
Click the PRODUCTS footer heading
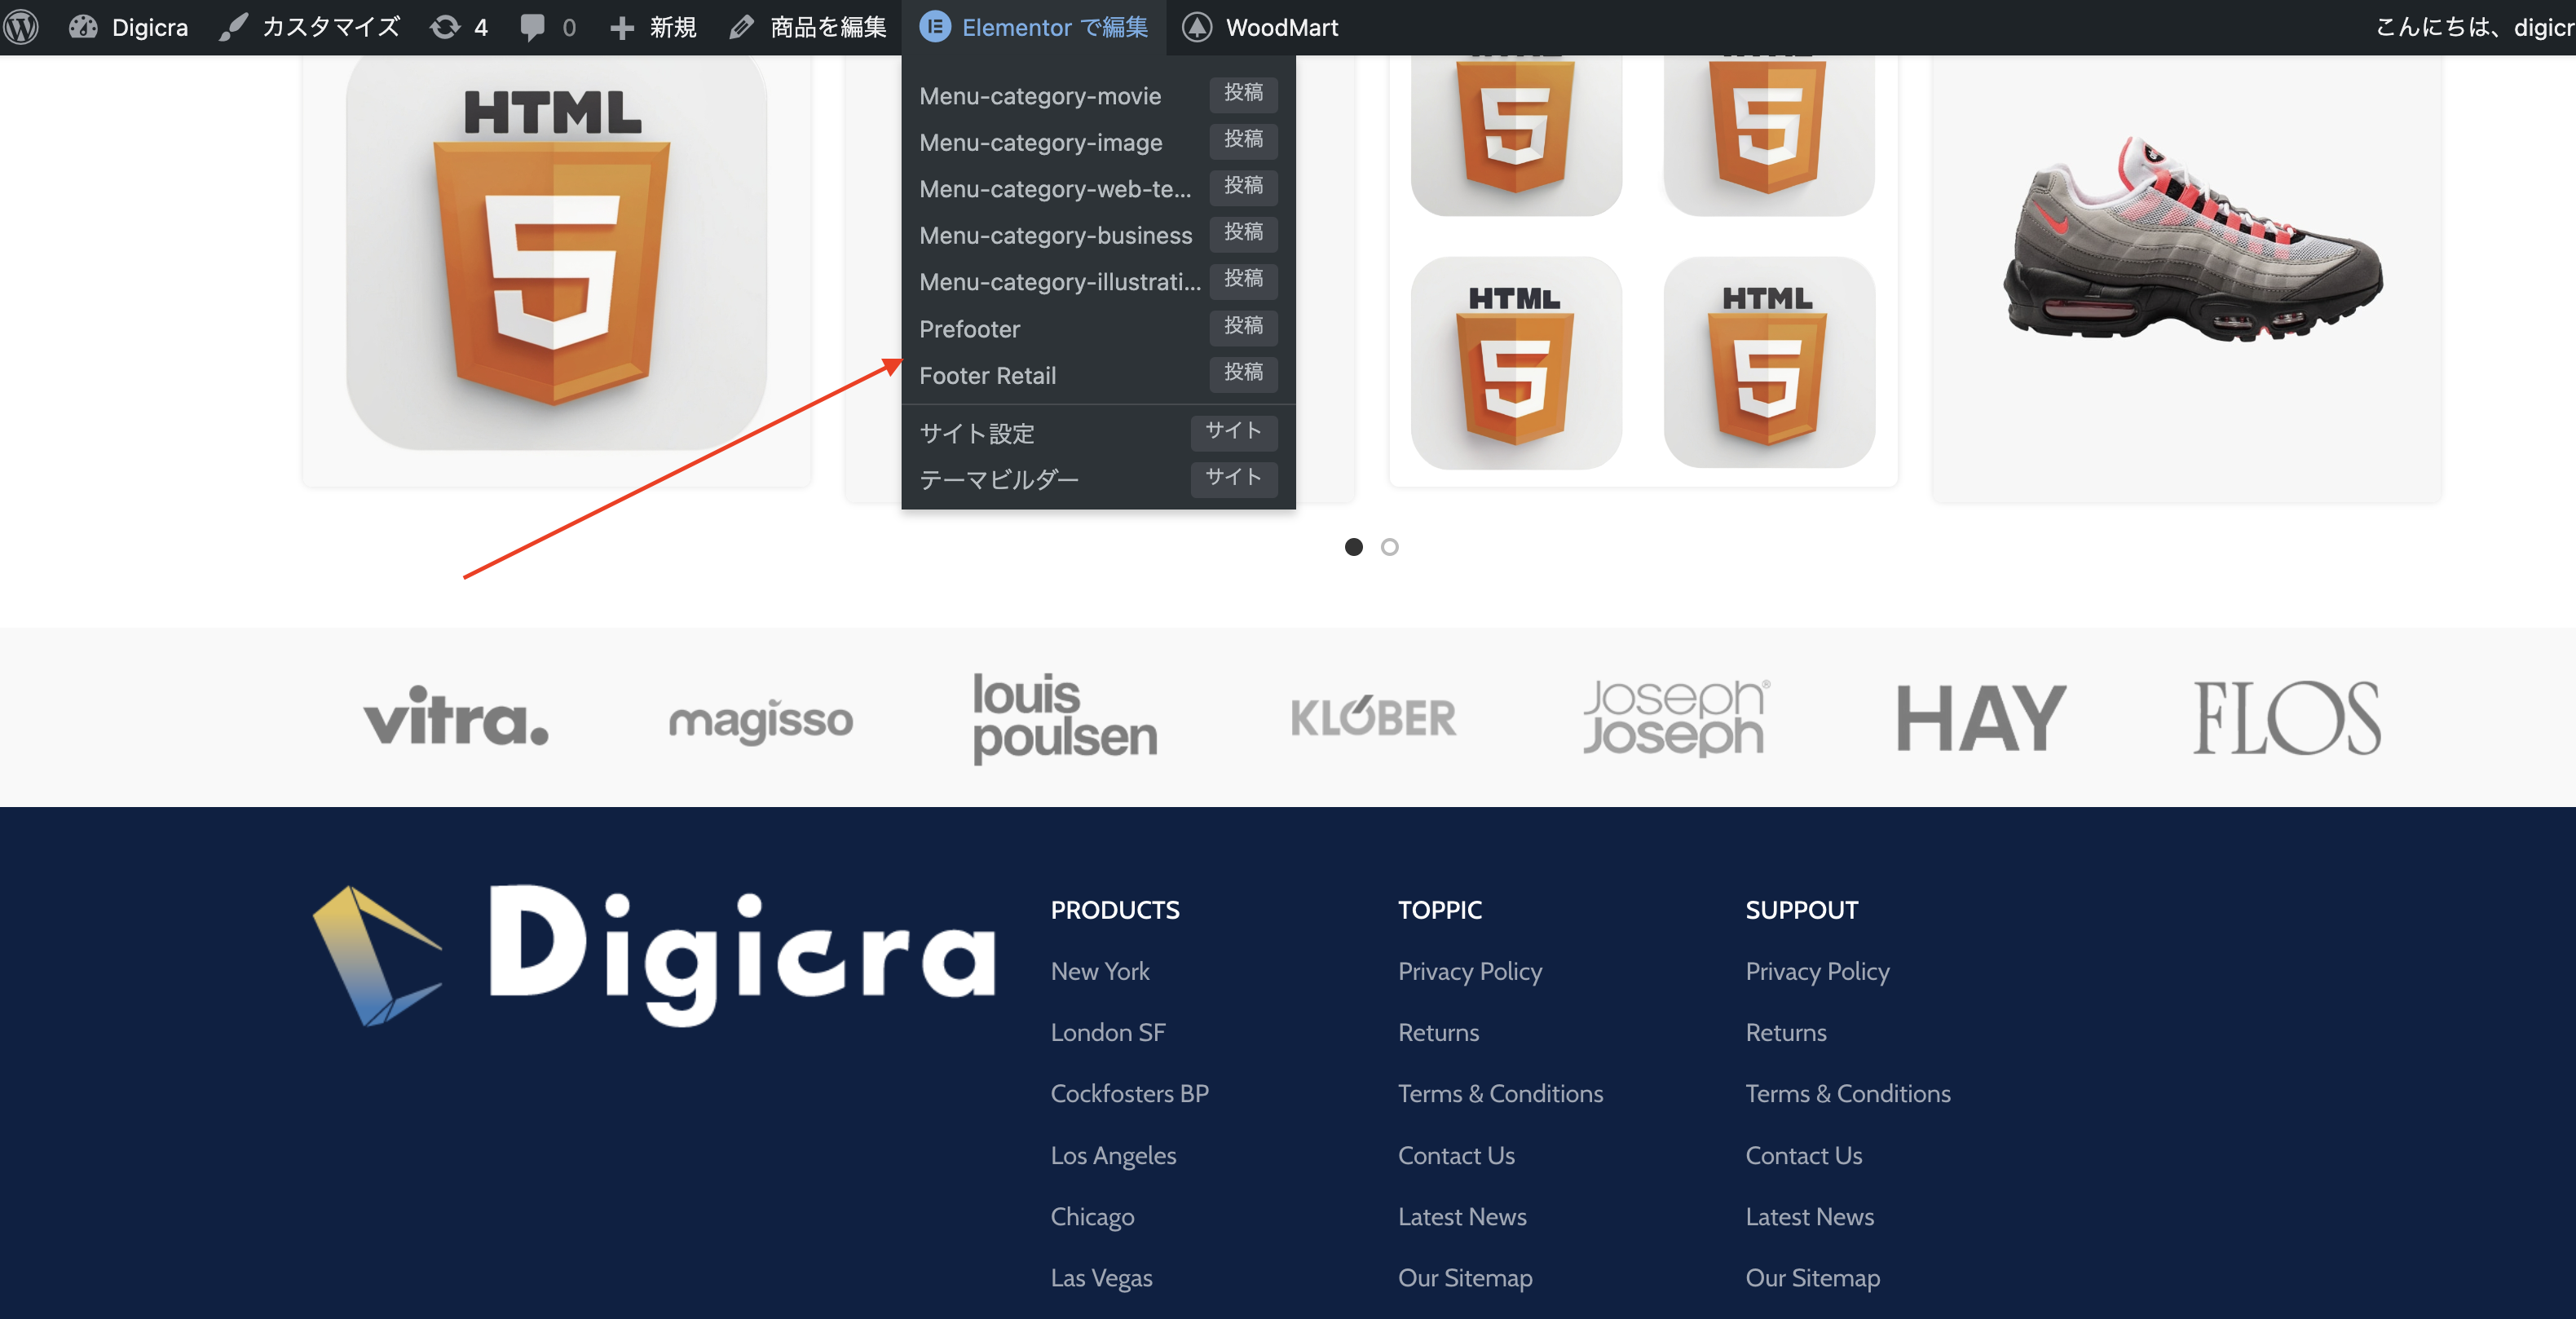click(1115, 910)
